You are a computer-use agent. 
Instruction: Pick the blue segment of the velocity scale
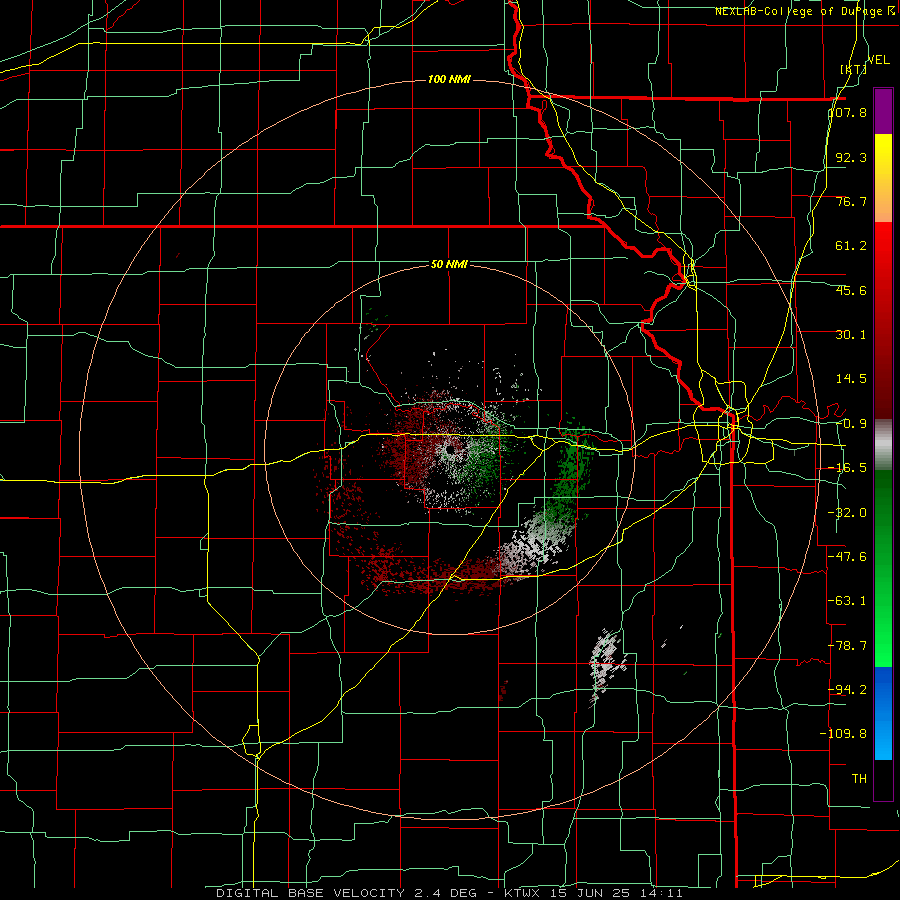(x=883, y=713)
